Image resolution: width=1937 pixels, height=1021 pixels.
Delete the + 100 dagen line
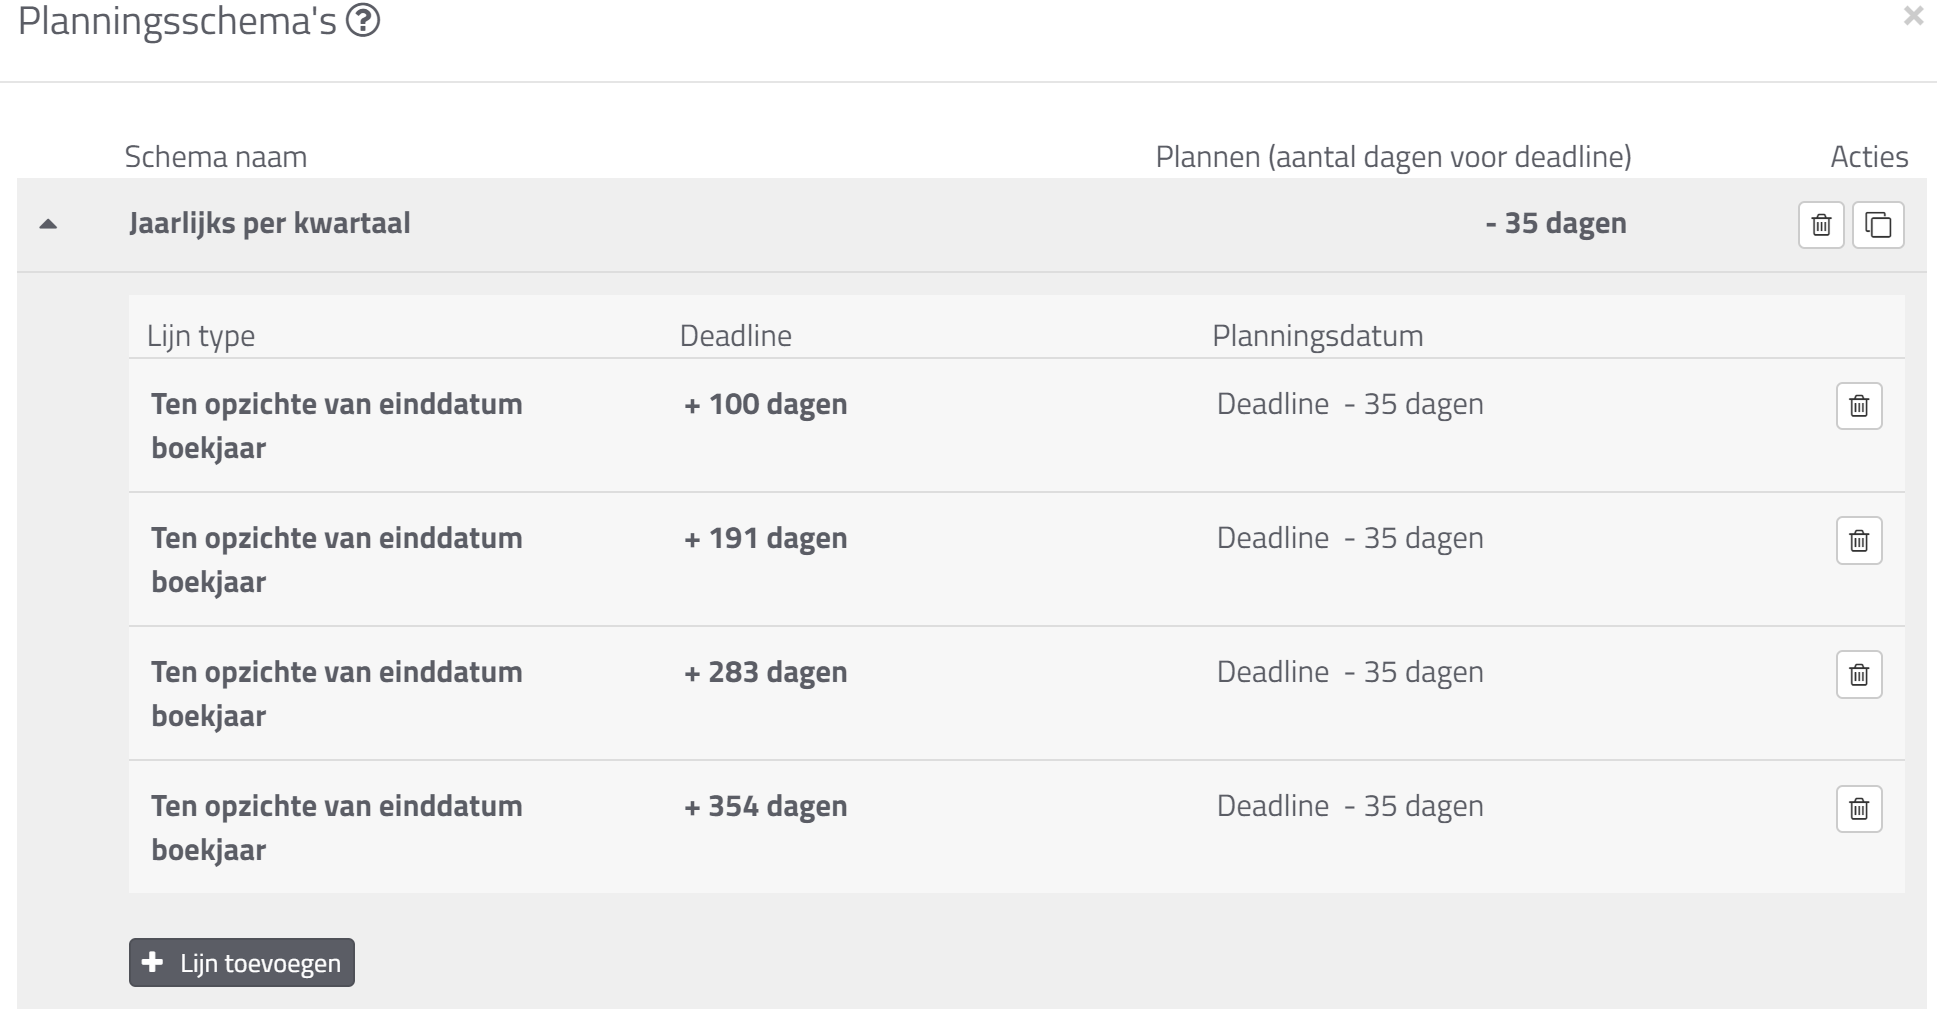[x=1859, y=406]
